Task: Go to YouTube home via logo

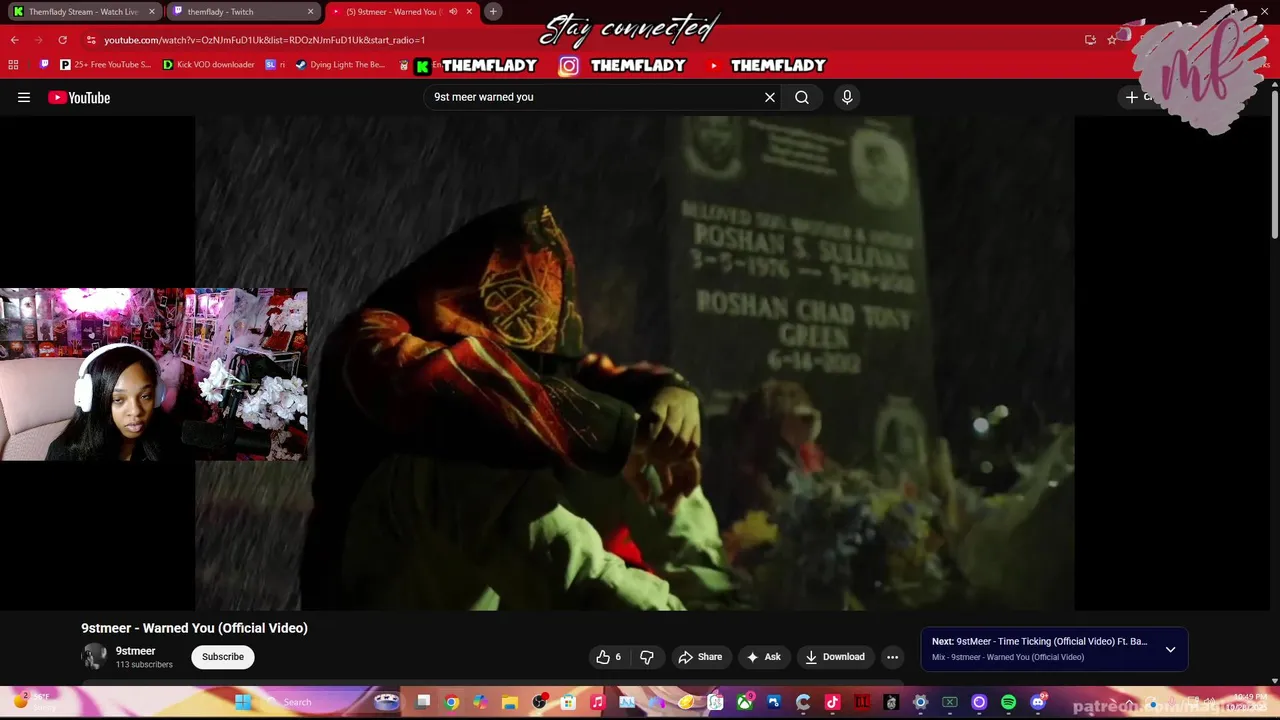Action: tap(79, 97)
